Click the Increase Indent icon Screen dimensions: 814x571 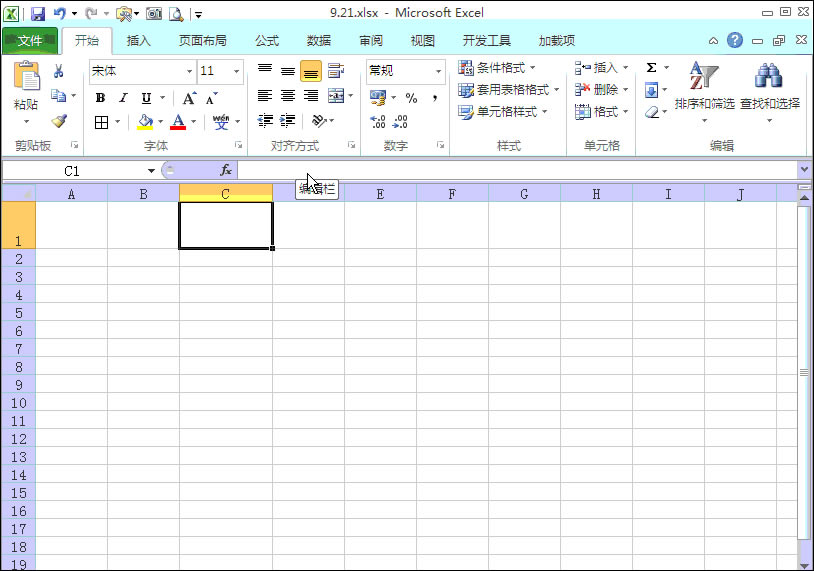point(288,121)
